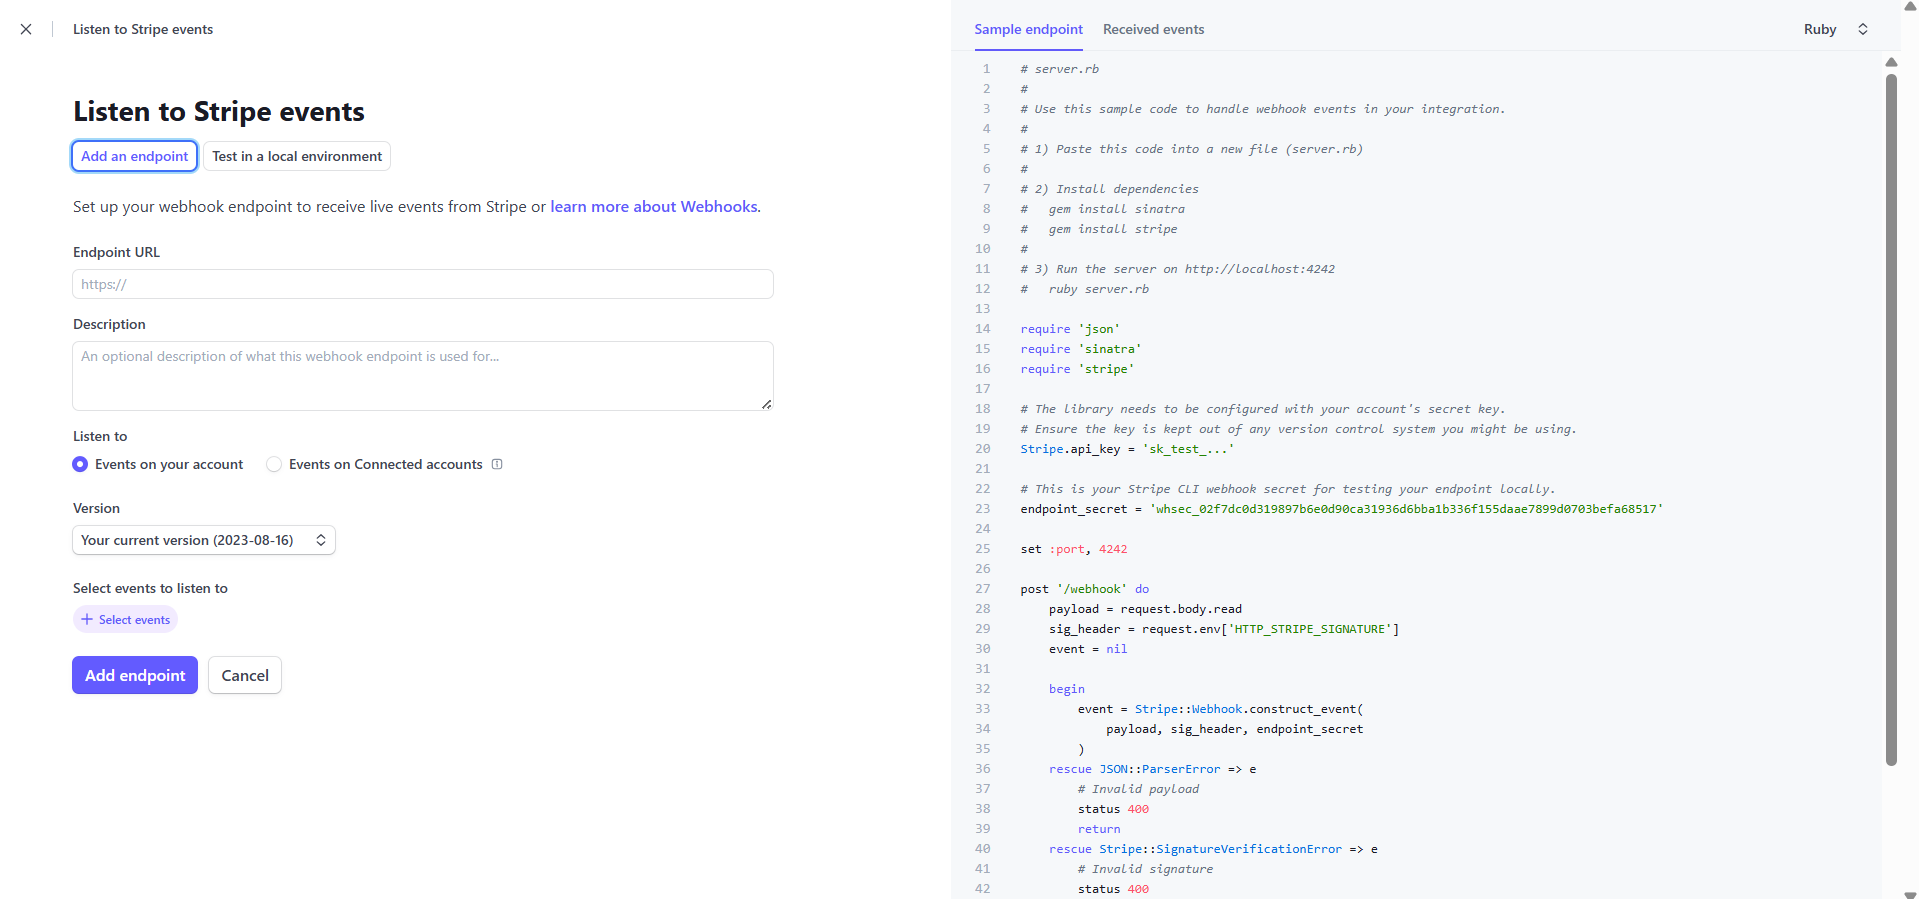Open learn more about Webhooks link
The image size is (1919, 899).
[654, 207]
